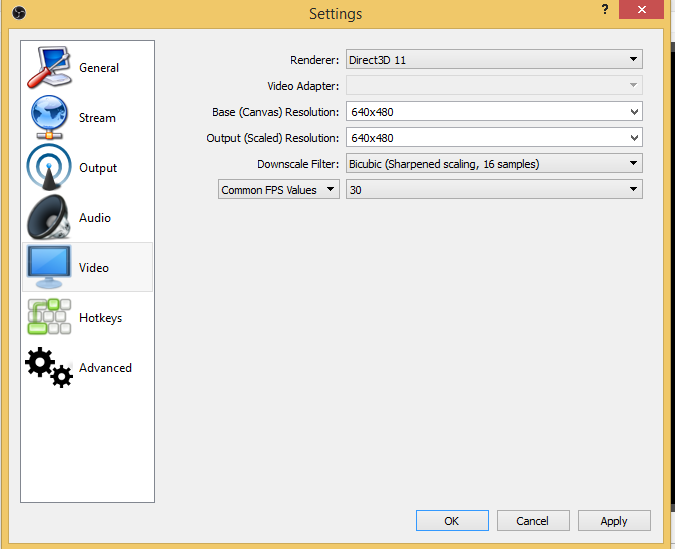
Task: Expand the Common FPS Values selector
Action: [x=279, y=190]
